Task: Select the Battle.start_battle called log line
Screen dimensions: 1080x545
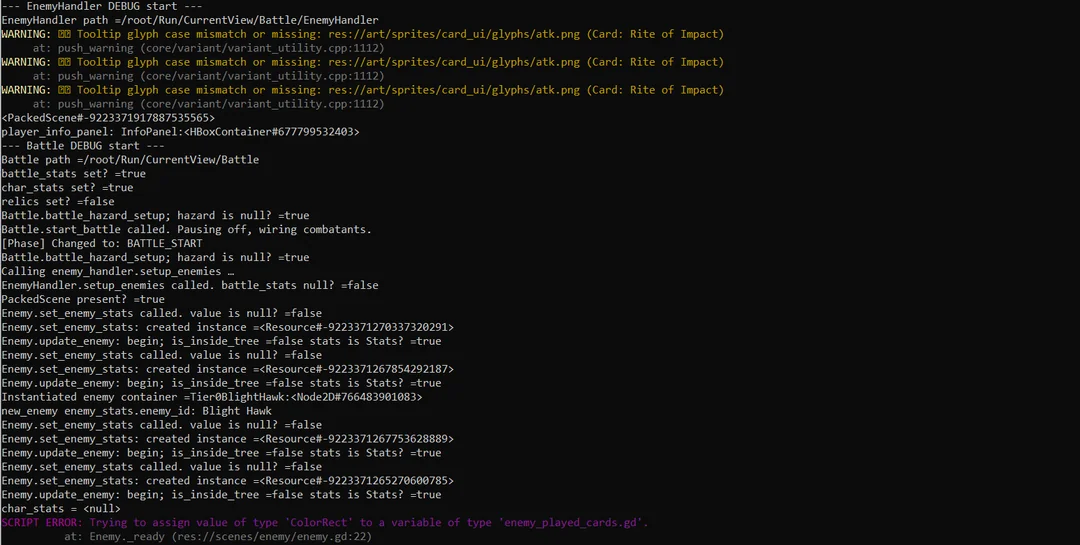Action: pyautogui.click(x=186, y=230)
